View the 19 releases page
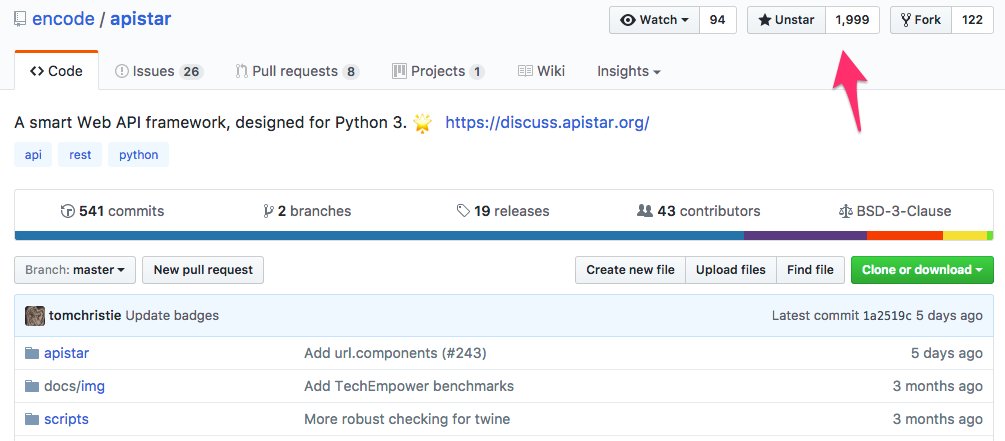The image size is (1005, 441). (x=502, y=211)
